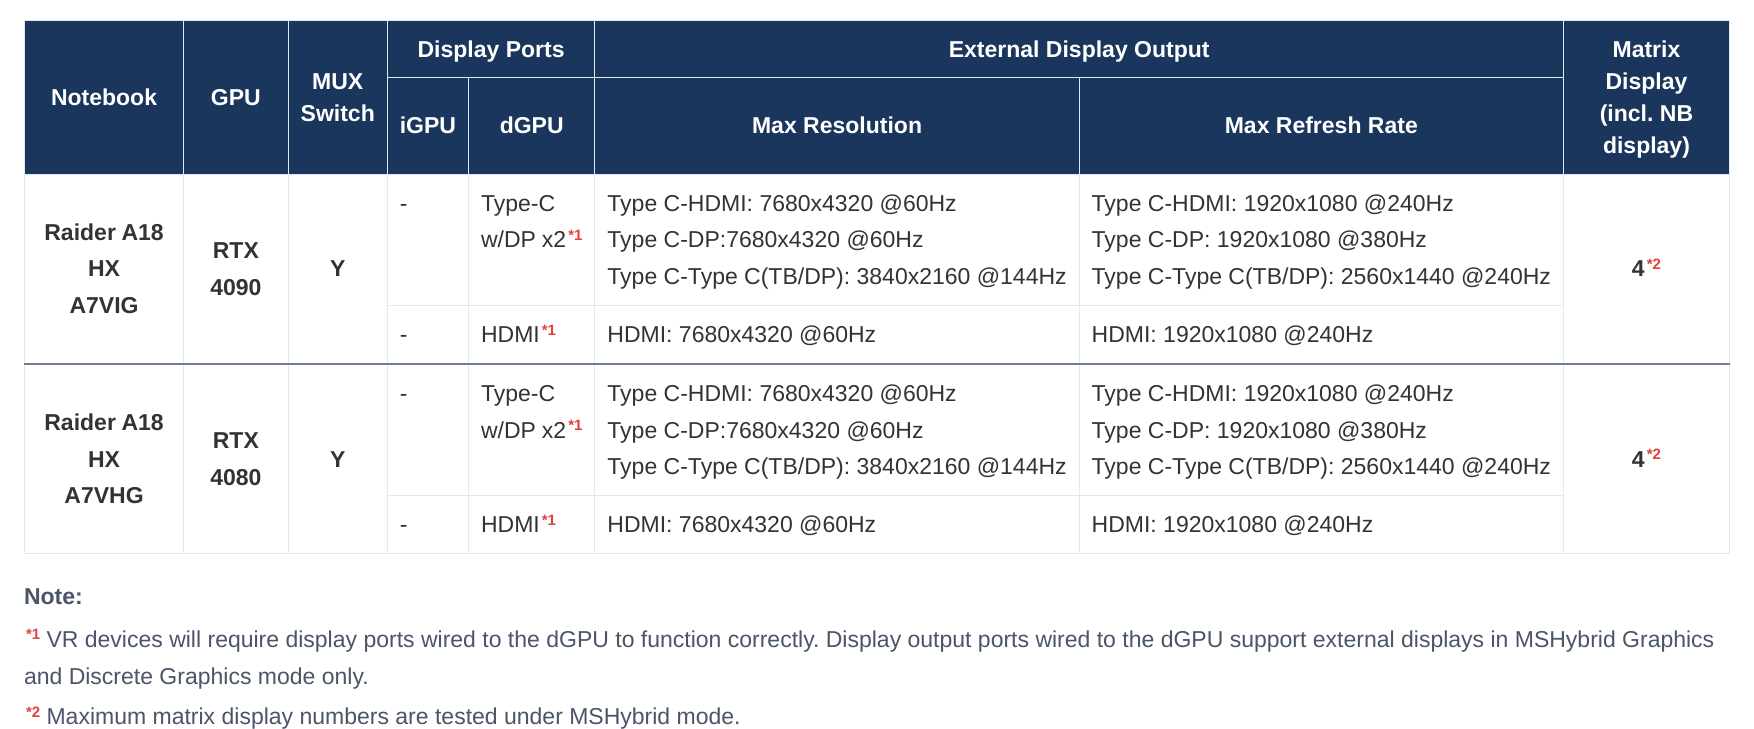Click the MUX Switch "Y" for RTX 4090
This screenshot has height=729, width=1754.
[338, 269]
